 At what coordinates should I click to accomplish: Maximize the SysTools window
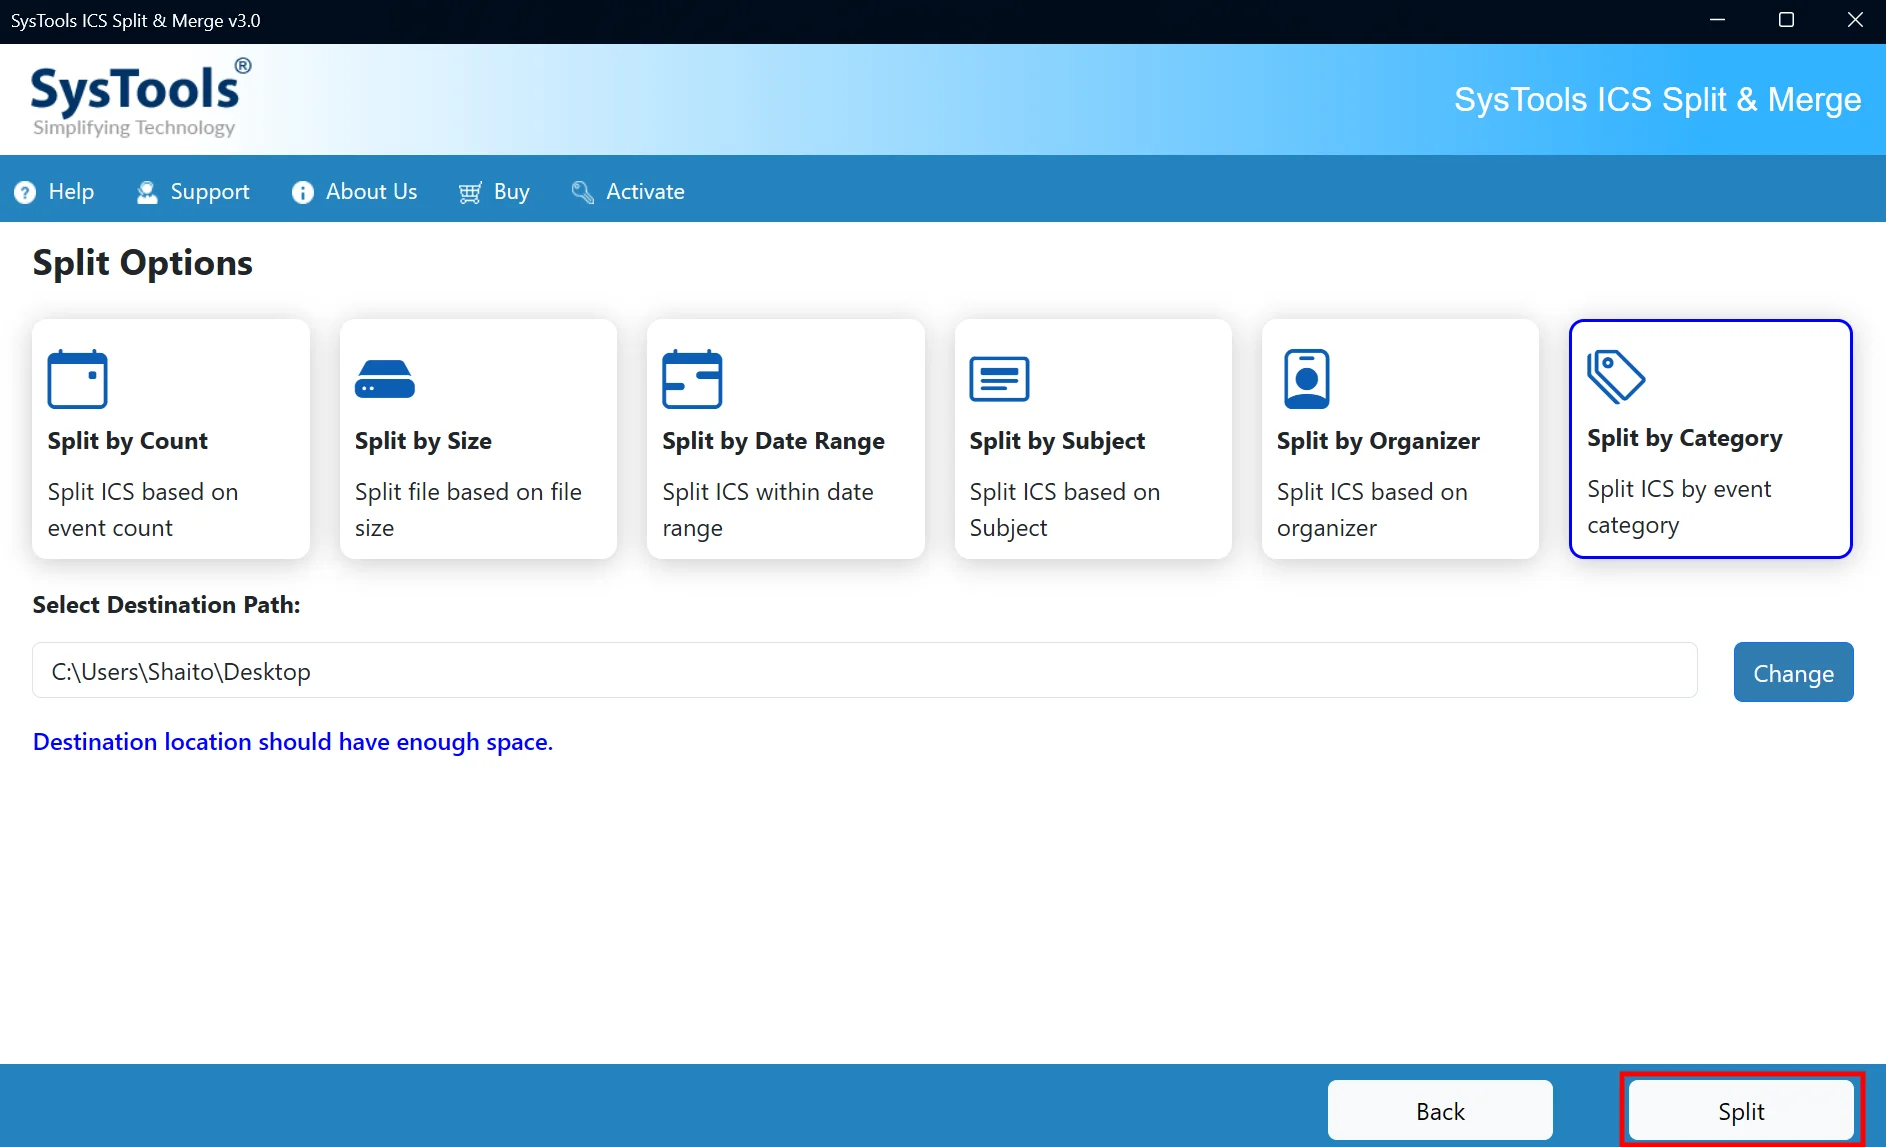pos(1786,20)
